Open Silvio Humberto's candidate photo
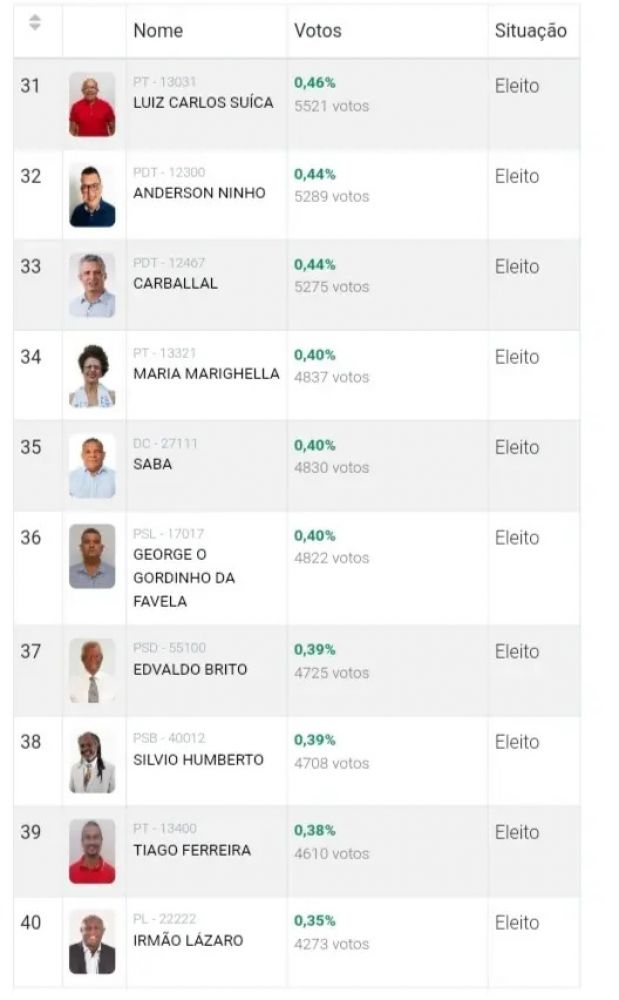Screen dimensions: 619x1000 [x=92, y=761]
